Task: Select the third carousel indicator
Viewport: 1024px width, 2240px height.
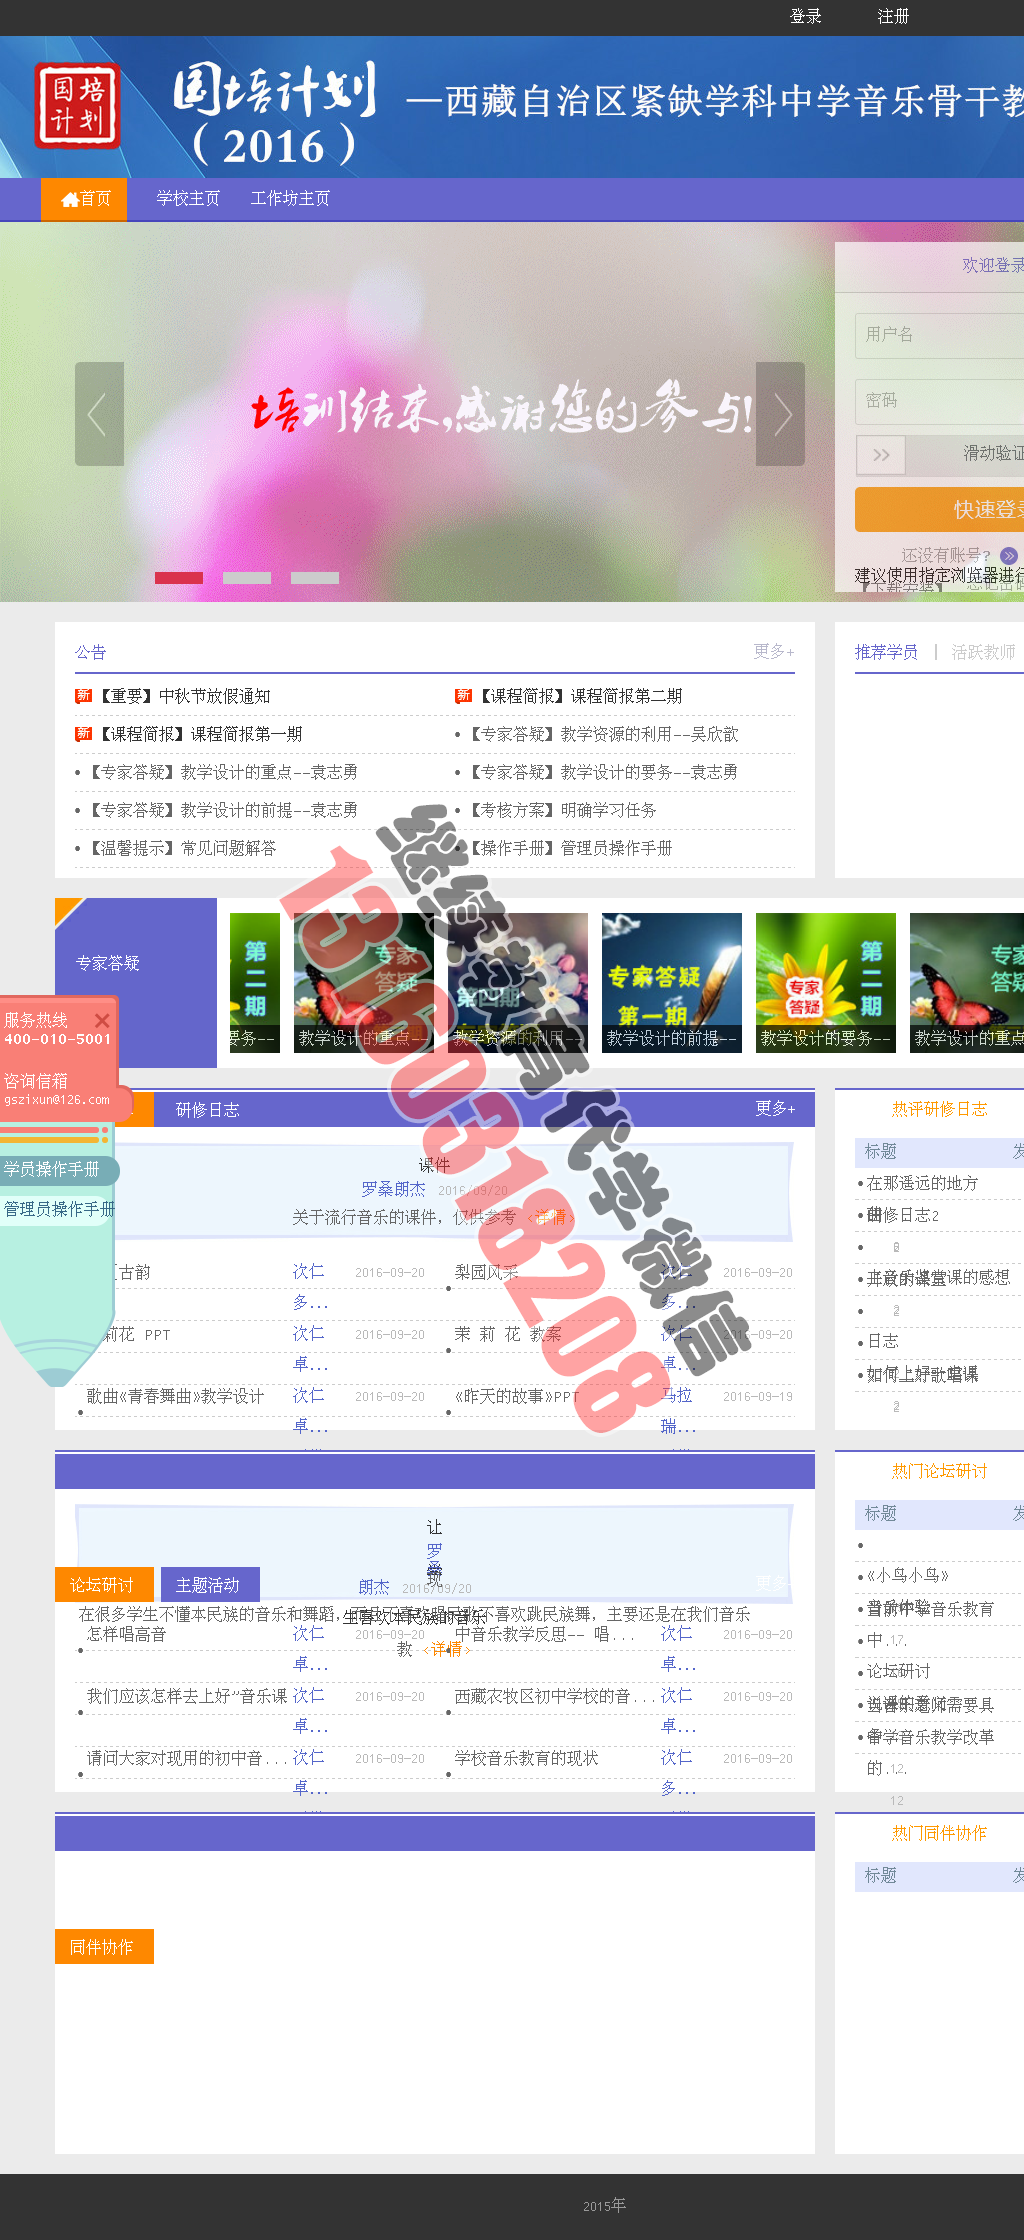Action: [x=315, y=578]
